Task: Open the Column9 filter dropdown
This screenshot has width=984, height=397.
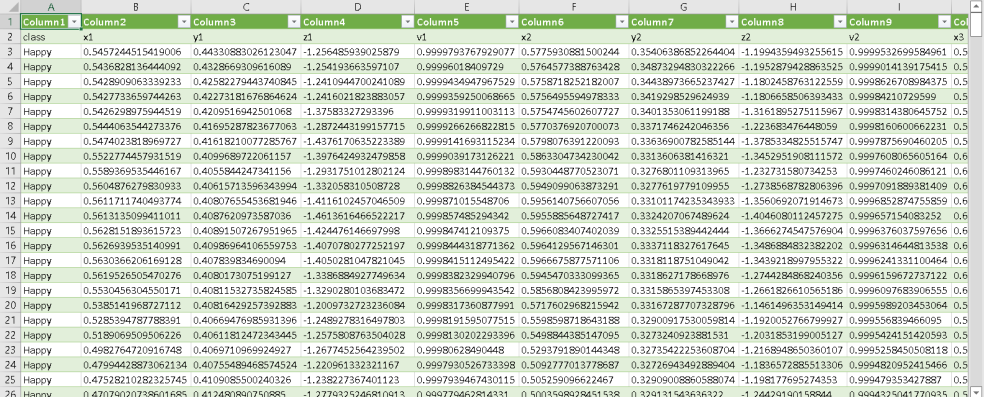Action: 944,22
